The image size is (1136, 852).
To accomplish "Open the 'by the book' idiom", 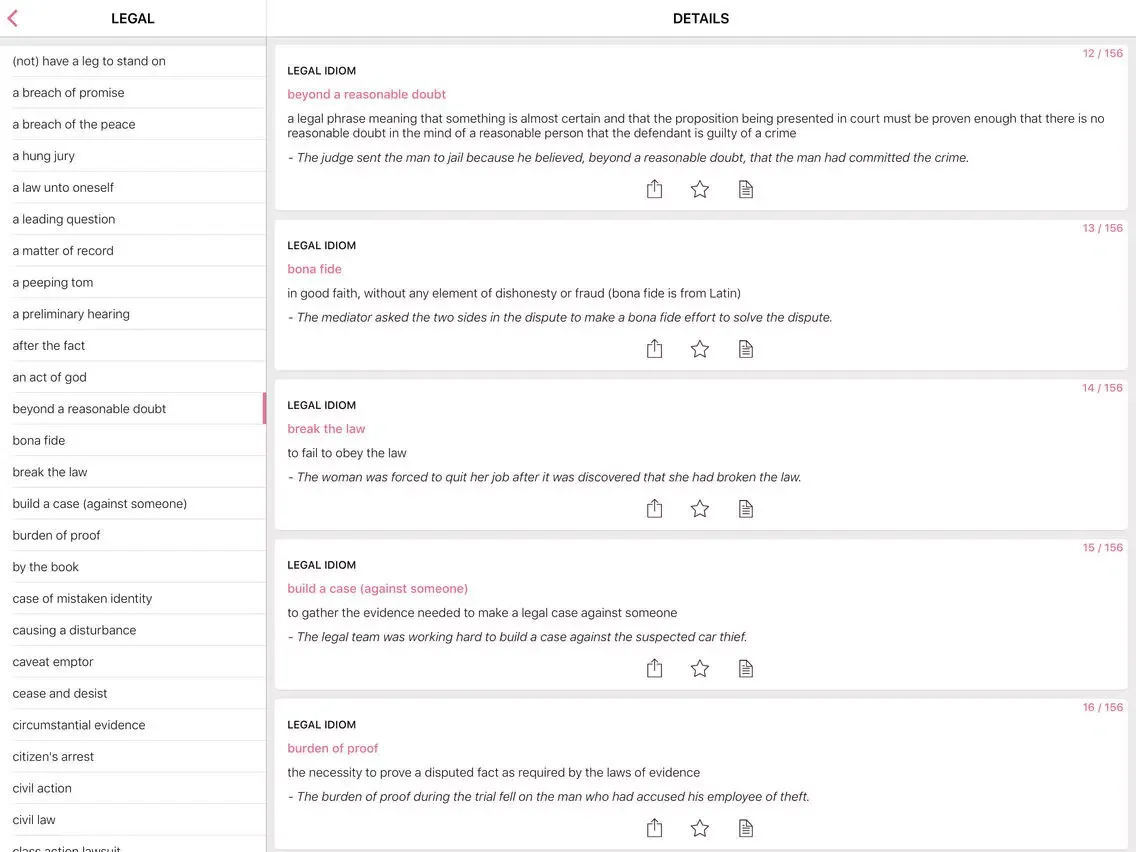I will (x=133, y=567).
